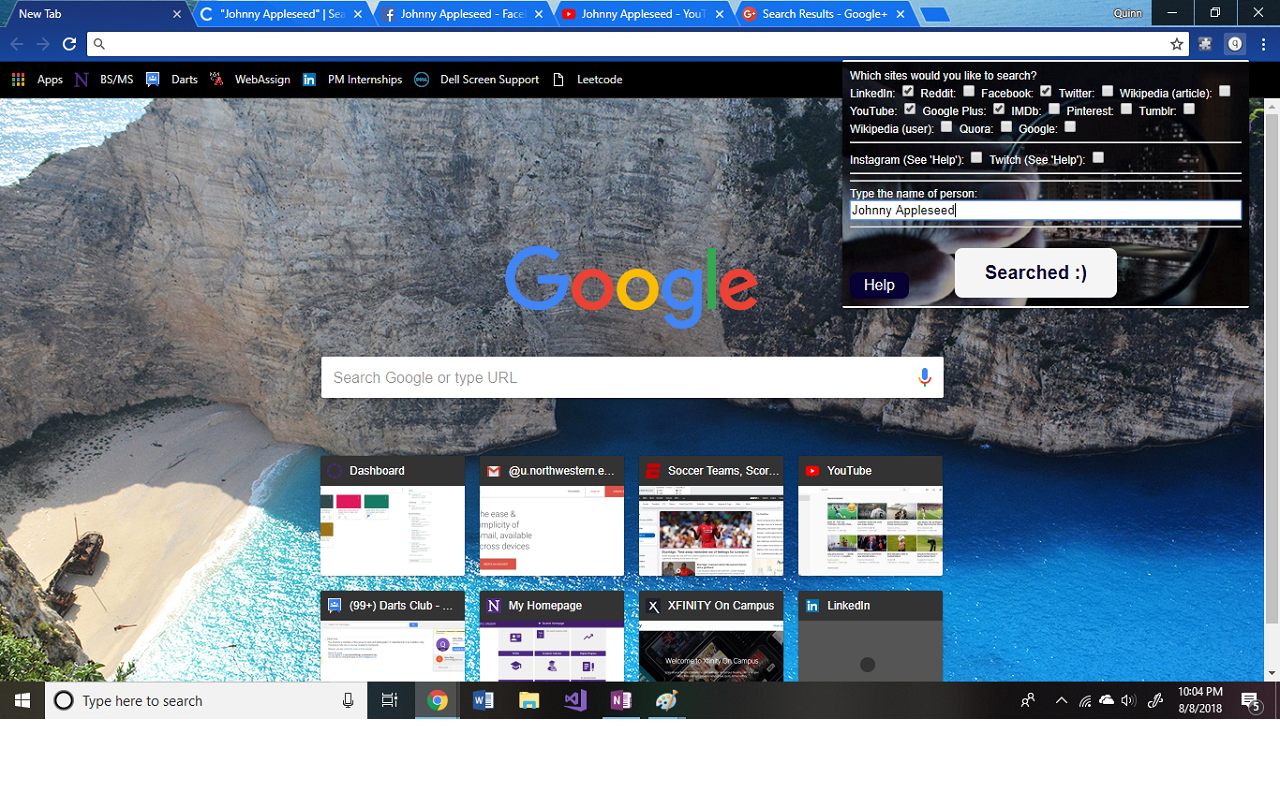Image resolution: width=1280 pixels, height=800 pixels.
Task: Disable the Google Plus checkbox
Action: click(999, 109)
